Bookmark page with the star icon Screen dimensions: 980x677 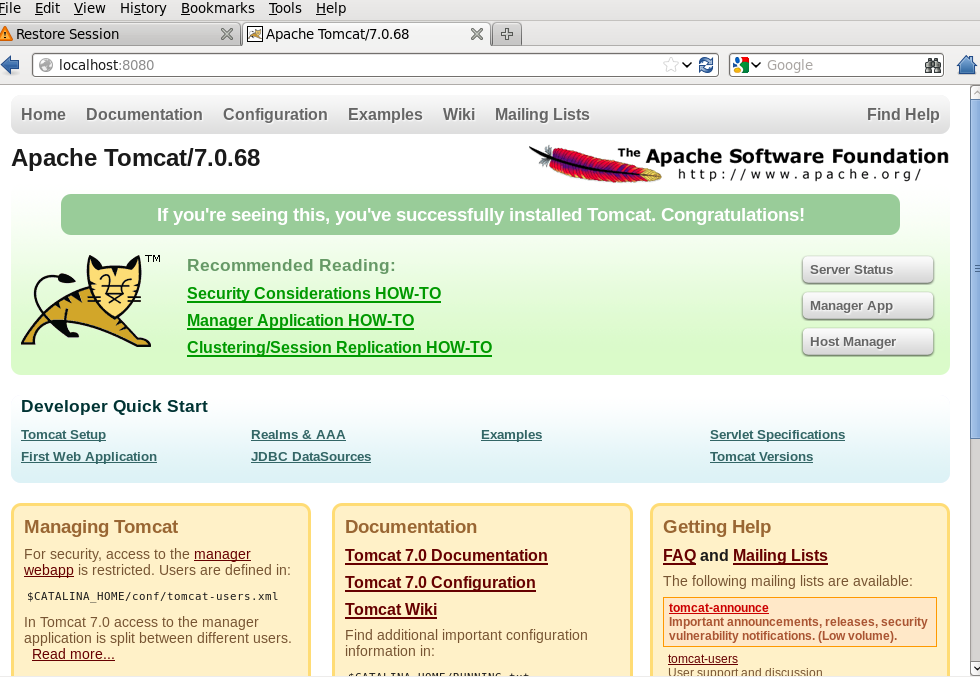[671, 64]
